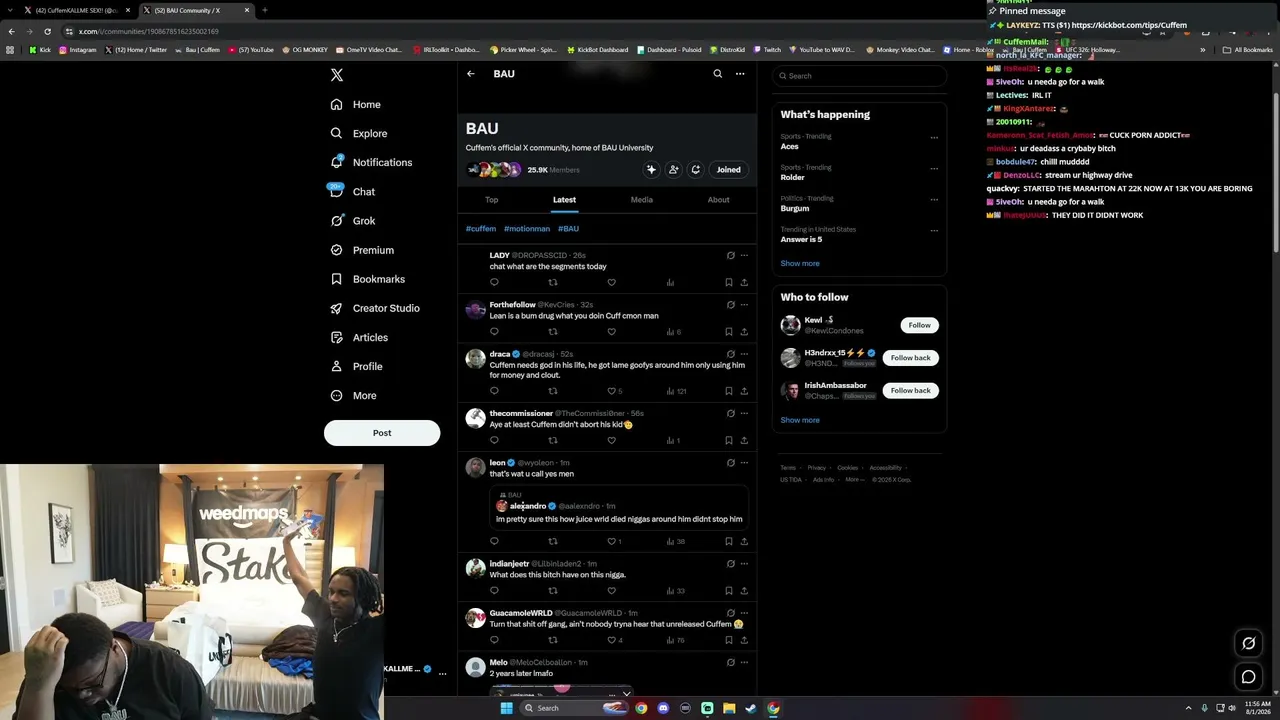Screen dimensions: 1280x720
Task: Bookmark LADY's post
Action: (x=728, y=282)
